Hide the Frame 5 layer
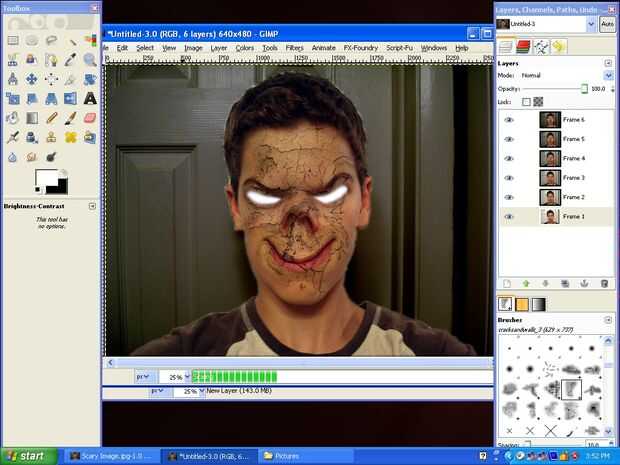This screenshot has height=465, width=620. 508,139
